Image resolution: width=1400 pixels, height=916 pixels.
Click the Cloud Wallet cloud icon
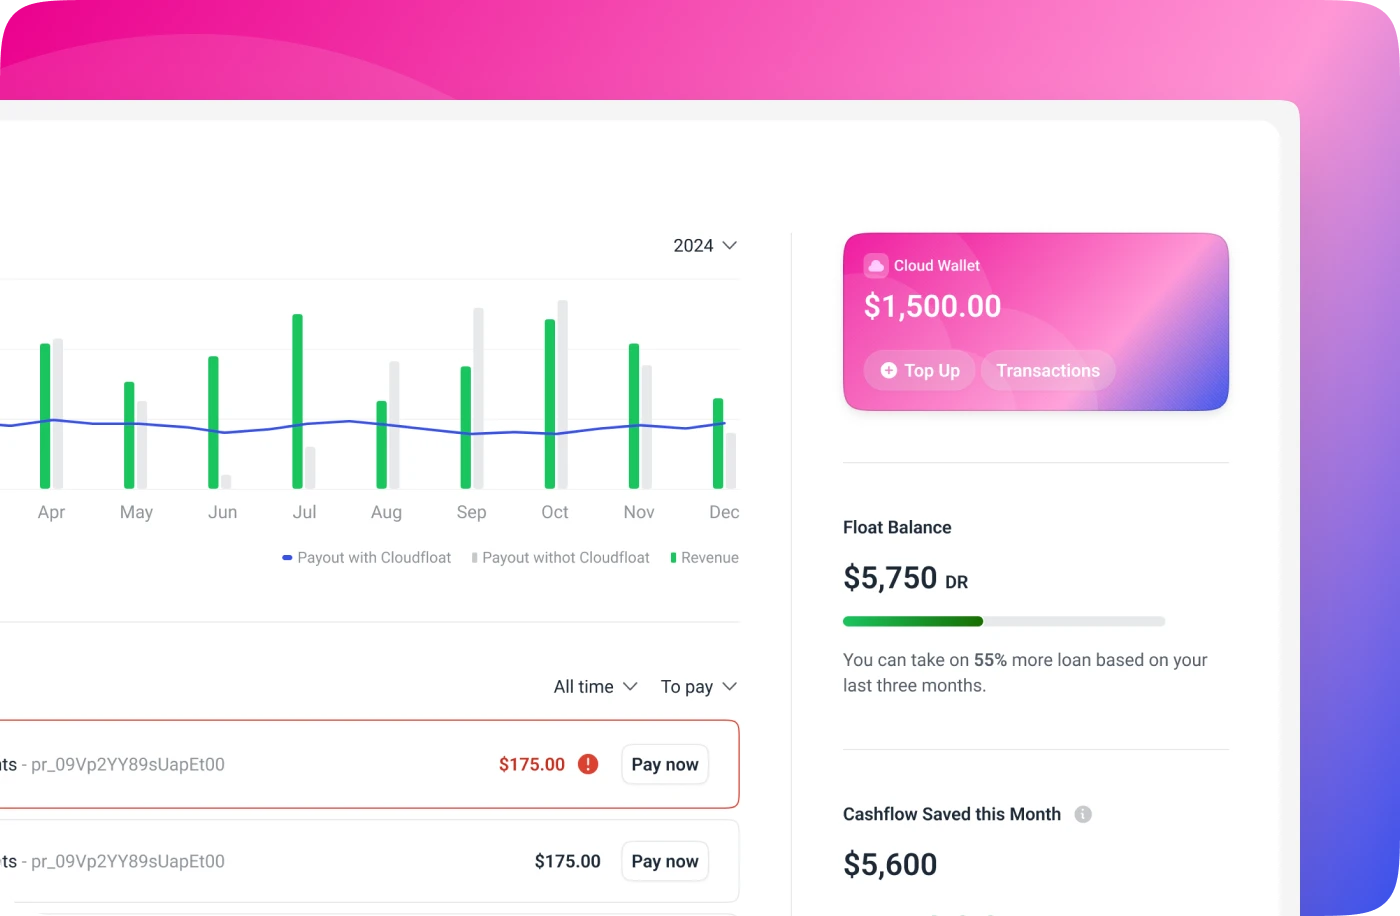click(x=876, y=265)
